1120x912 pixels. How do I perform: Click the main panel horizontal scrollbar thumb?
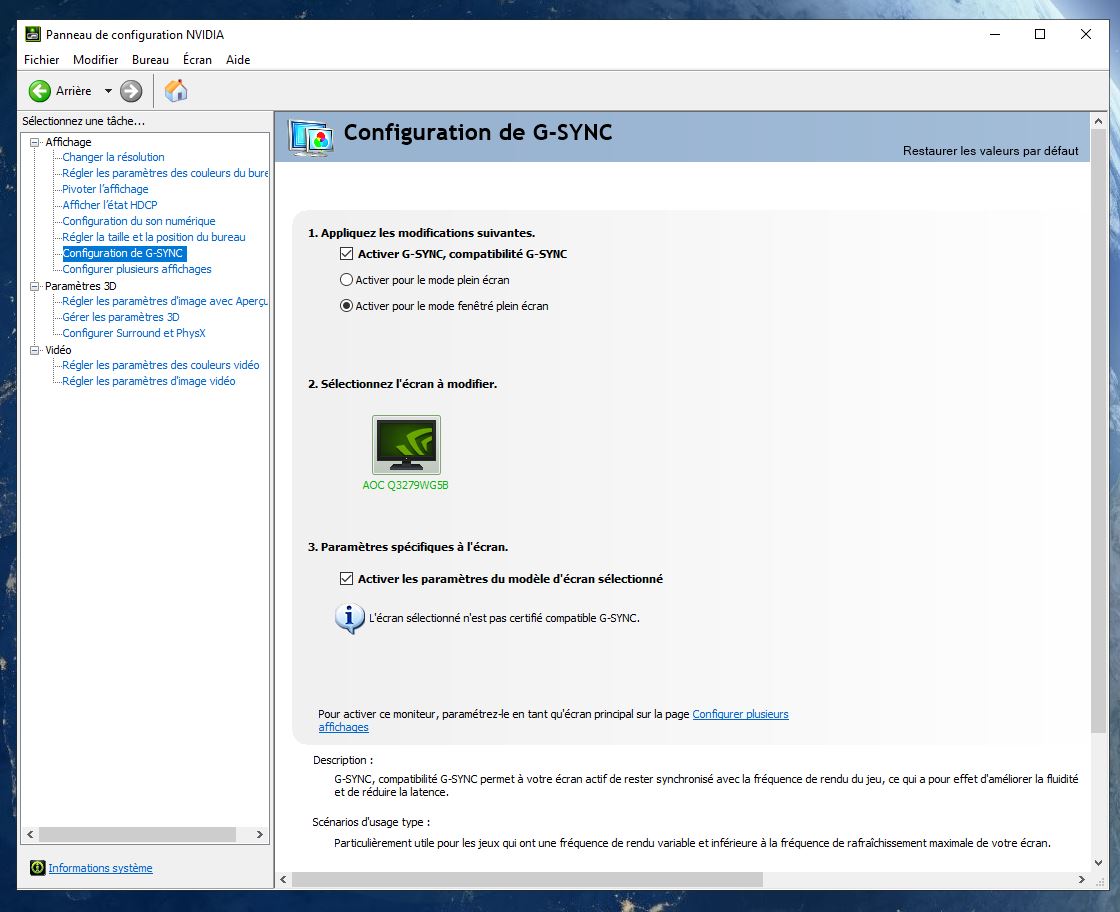(x=527, y=879)
